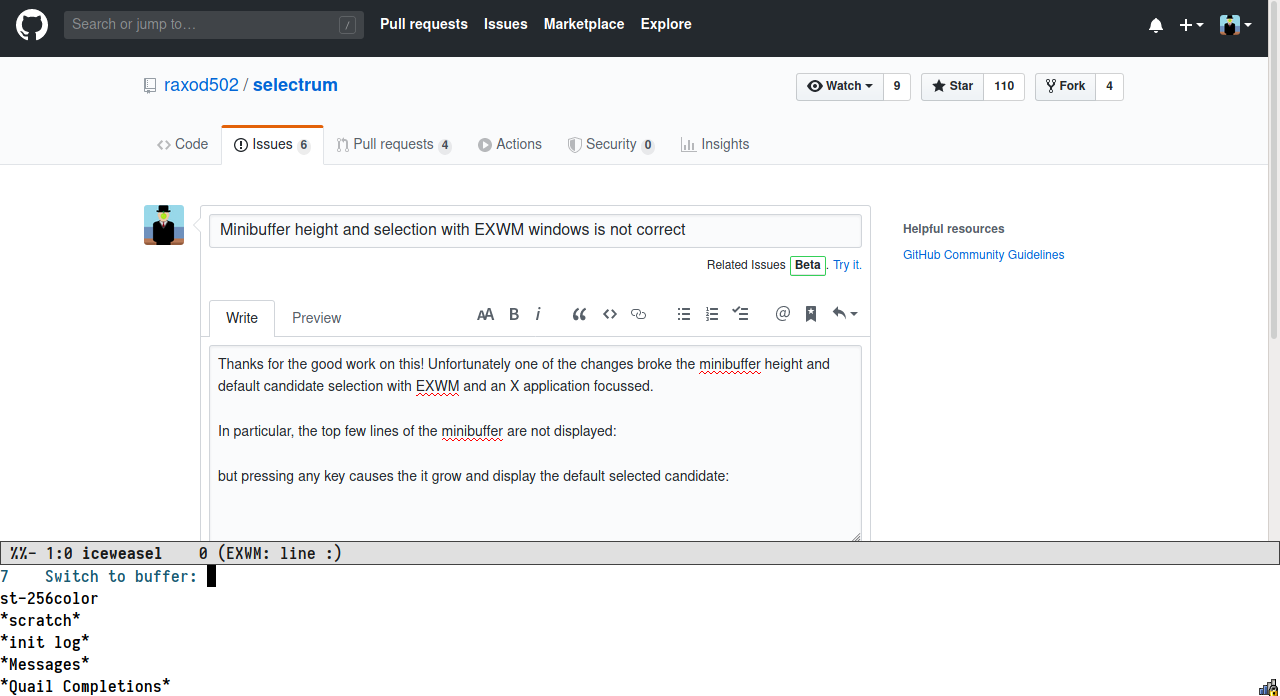Open the saved replies arrow dropdown
Viewport: 1280px width, 696px height.
(844, 314)
